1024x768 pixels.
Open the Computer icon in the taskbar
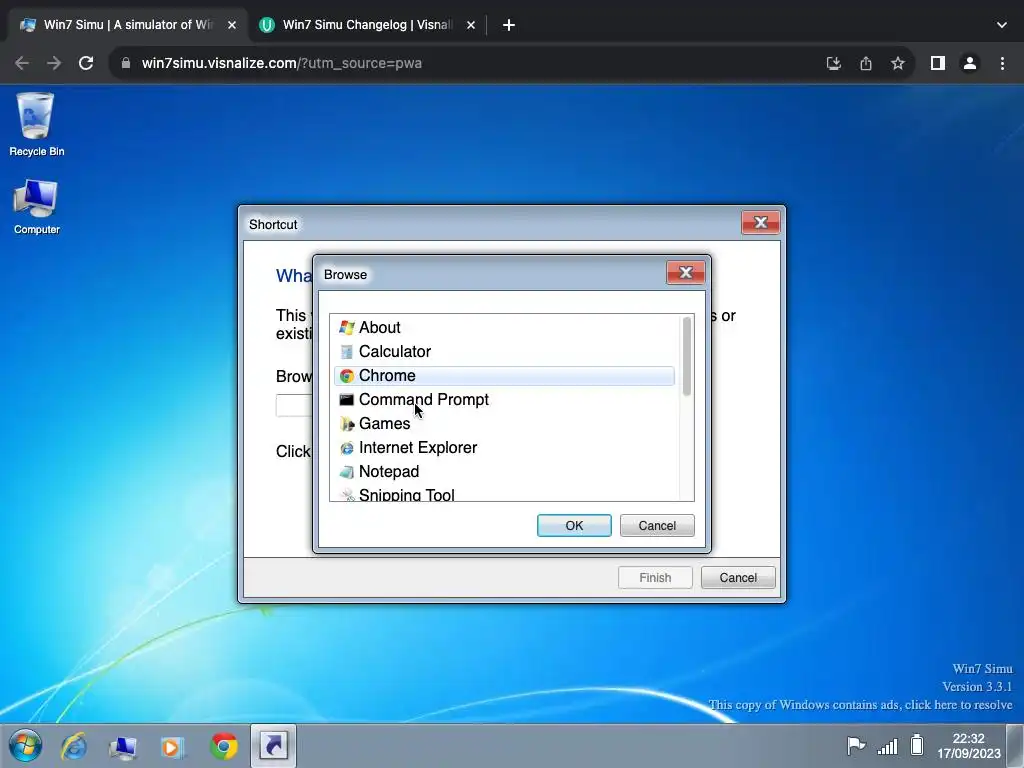point(123,746)
